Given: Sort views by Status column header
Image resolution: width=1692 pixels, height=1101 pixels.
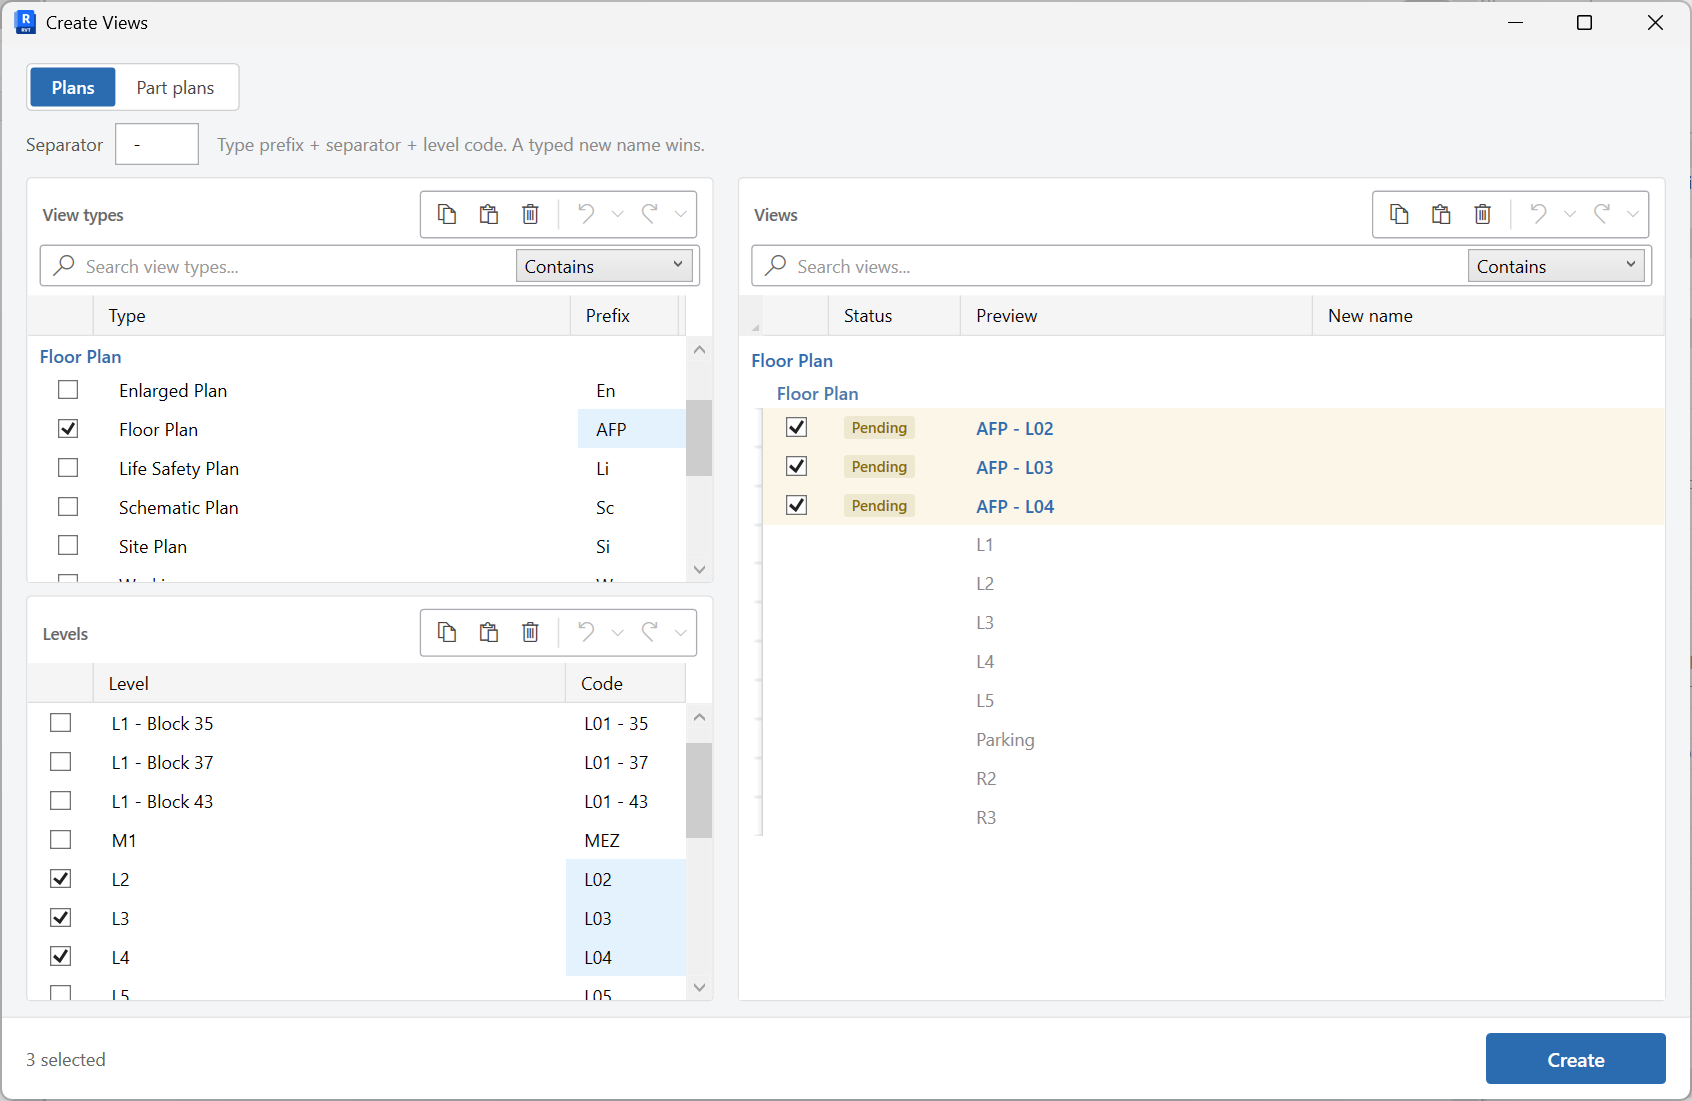Looking at the screenshot, I should [895, 316].
